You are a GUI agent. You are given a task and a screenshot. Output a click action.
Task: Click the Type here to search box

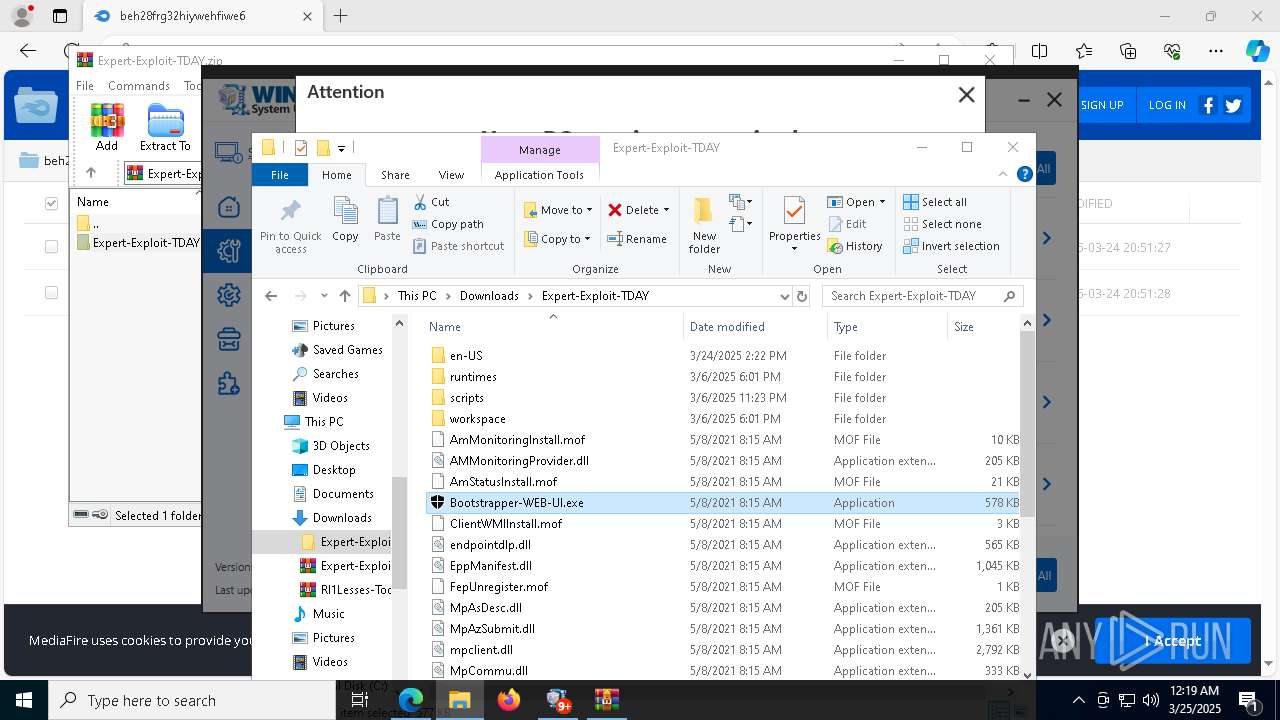pos(192,700)
